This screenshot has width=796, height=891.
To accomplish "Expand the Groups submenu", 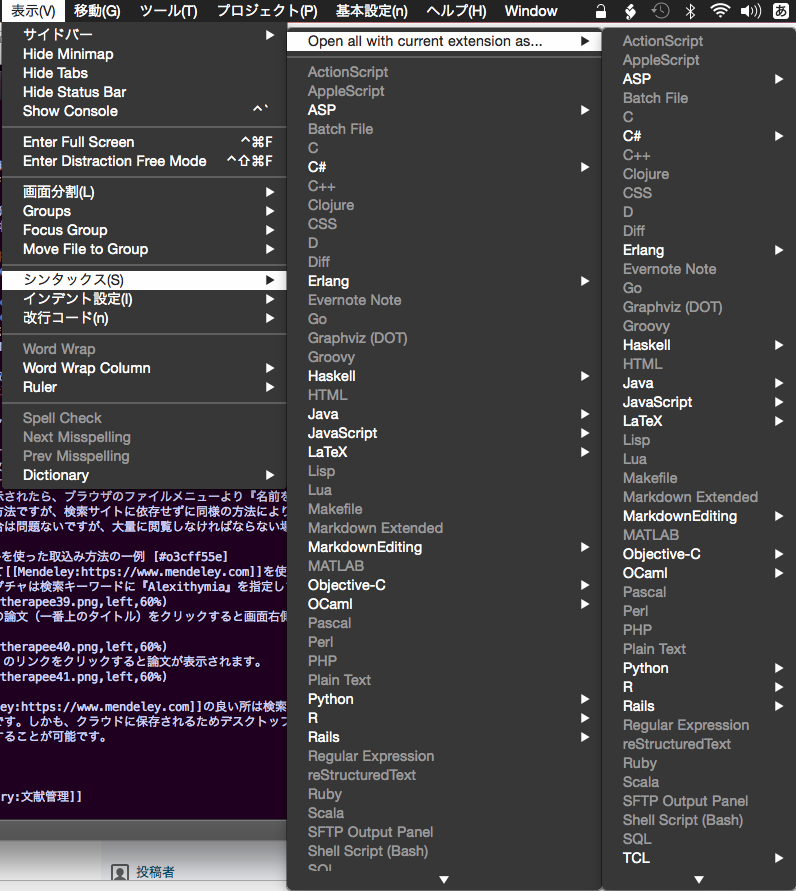I will tap(144, 211).
